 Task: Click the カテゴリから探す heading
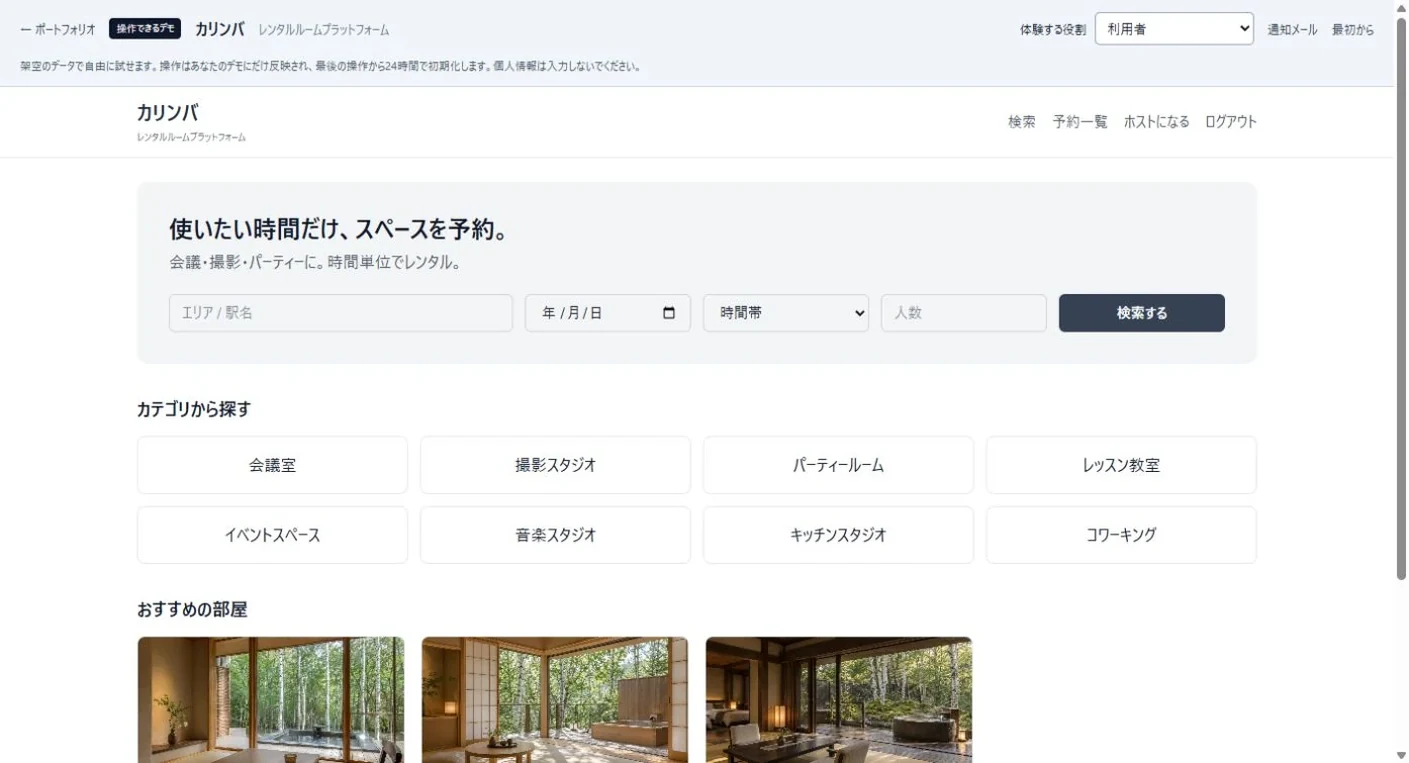pos(194,409)
